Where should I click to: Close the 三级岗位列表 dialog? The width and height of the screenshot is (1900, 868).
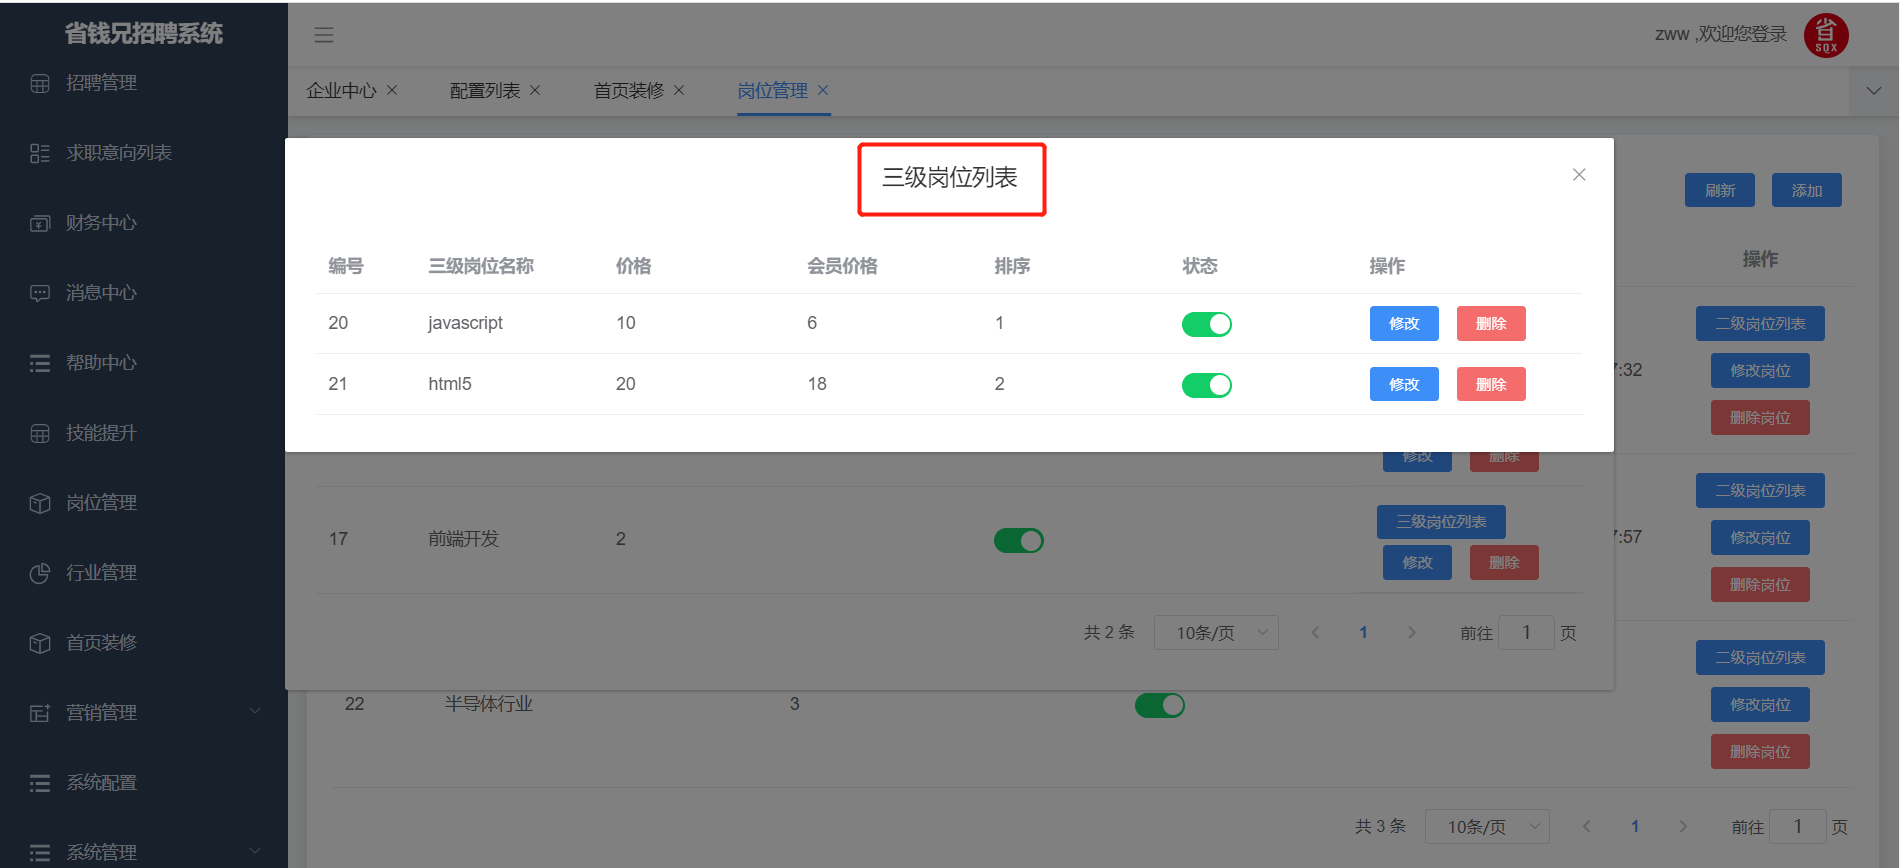(1579, 175)
